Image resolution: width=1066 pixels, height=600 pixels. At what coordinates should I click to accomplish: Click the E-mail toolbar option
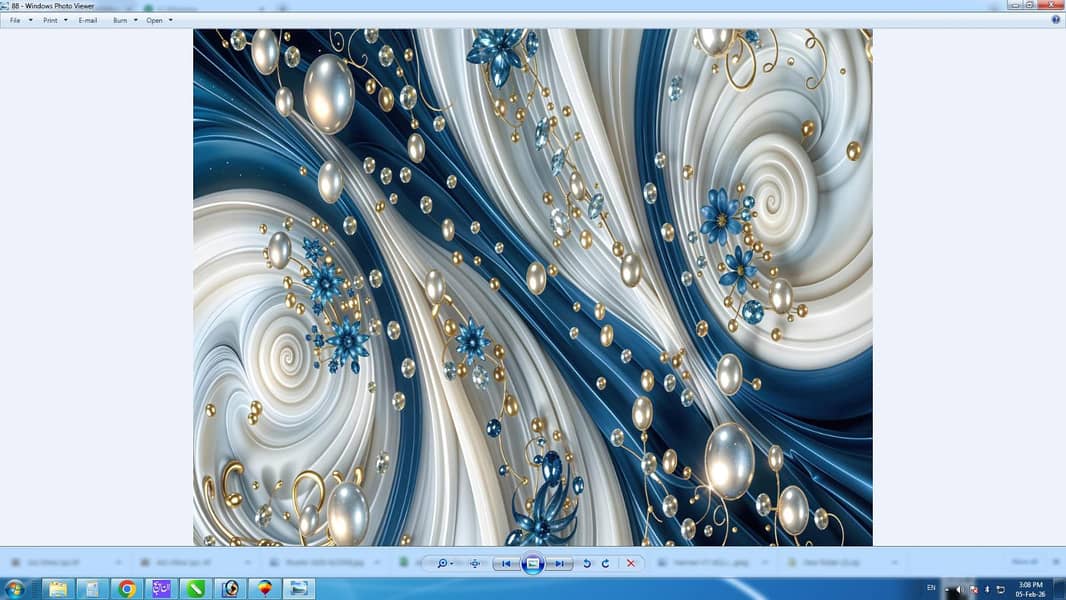(88, 20)
